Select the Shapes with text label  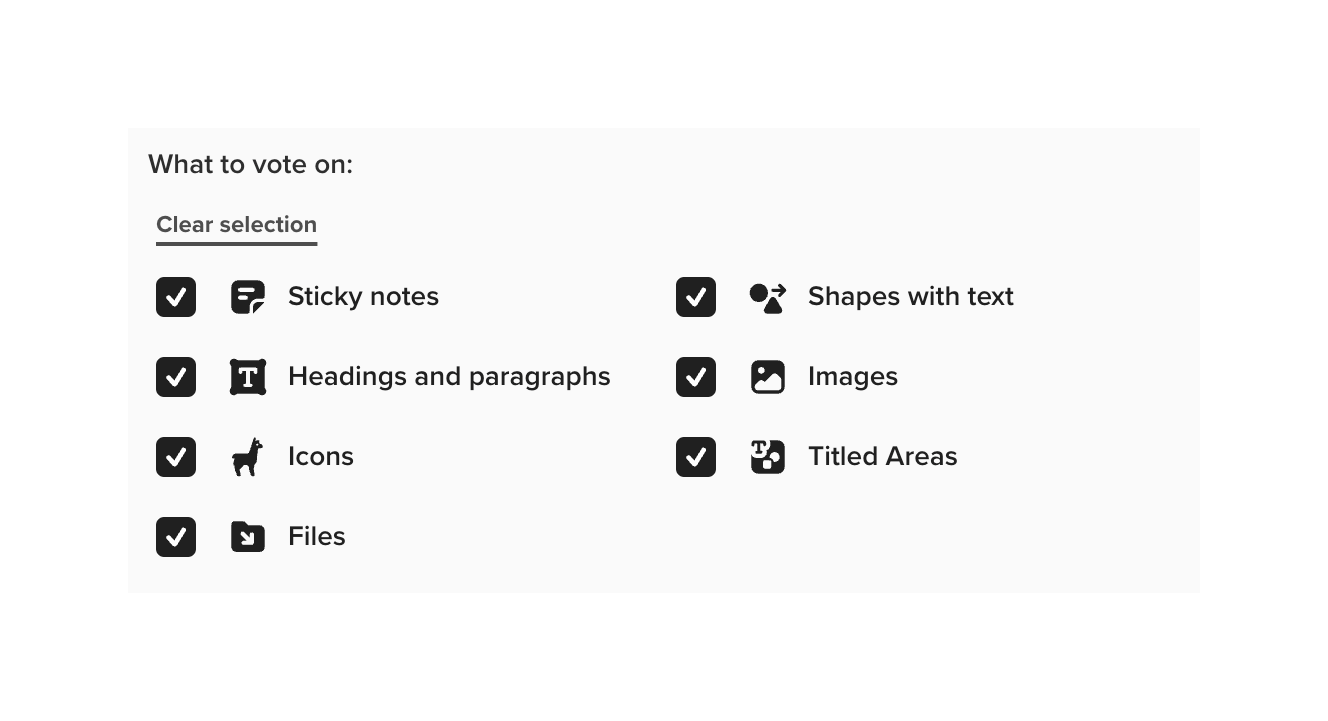[x=911, y=296]
